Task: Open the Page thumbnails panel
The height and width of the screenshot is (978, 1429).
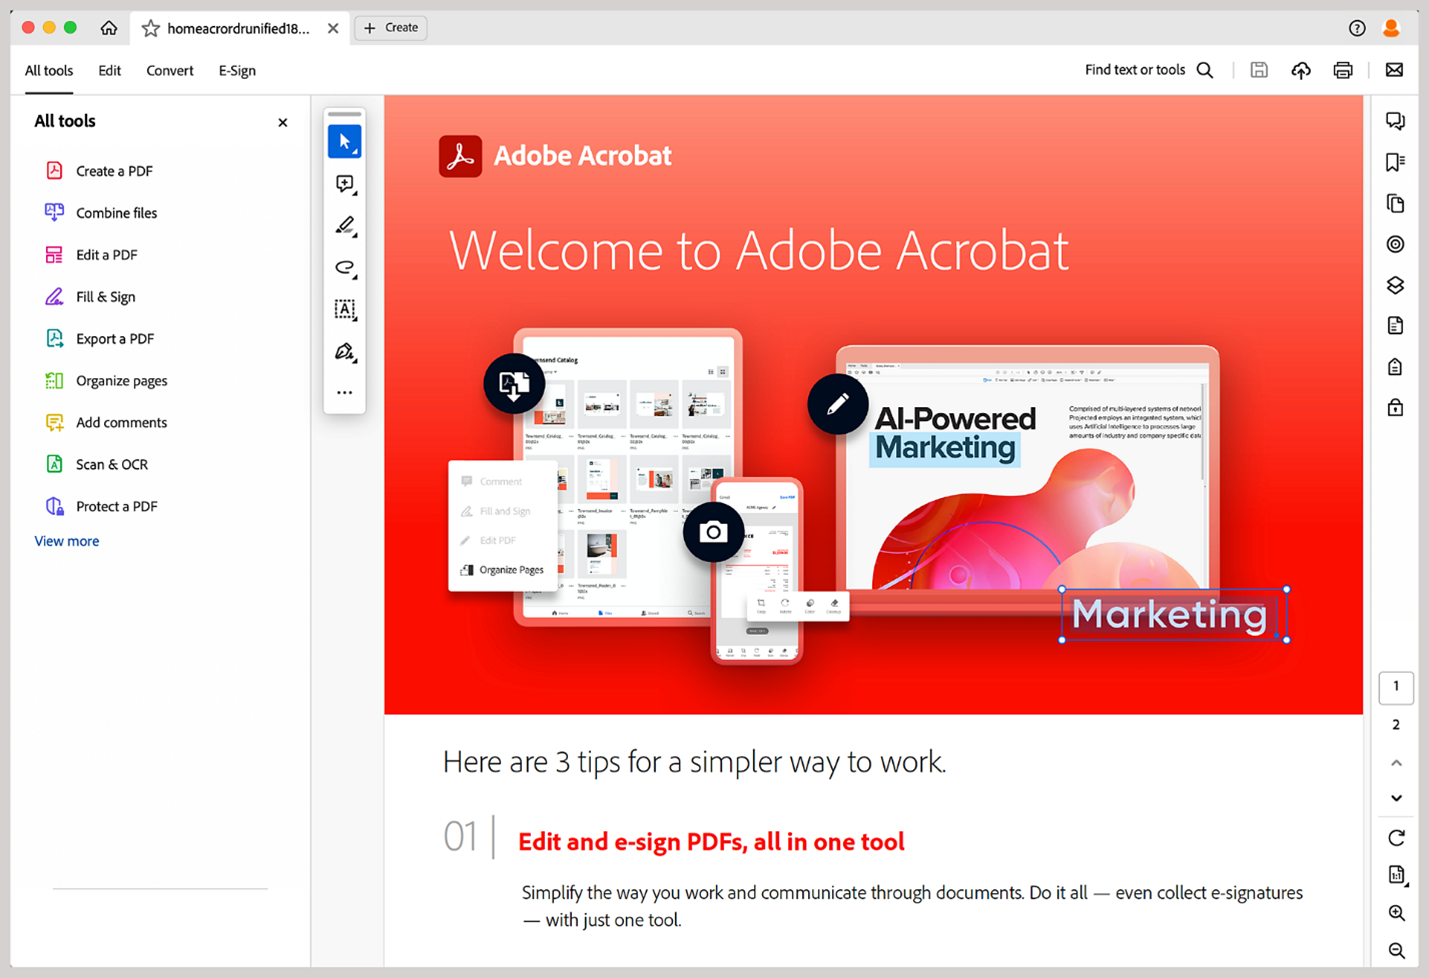Action: tap(1395, 203)
